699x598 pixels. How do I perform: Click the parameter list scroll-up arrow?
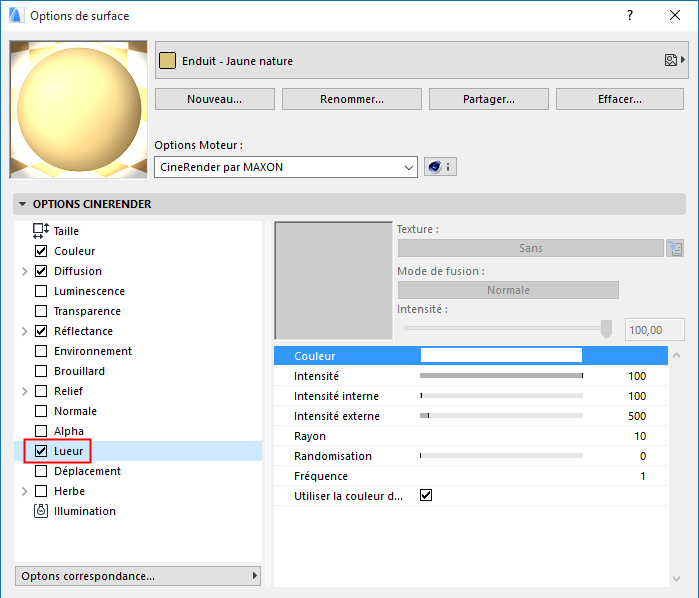(676, 355)
